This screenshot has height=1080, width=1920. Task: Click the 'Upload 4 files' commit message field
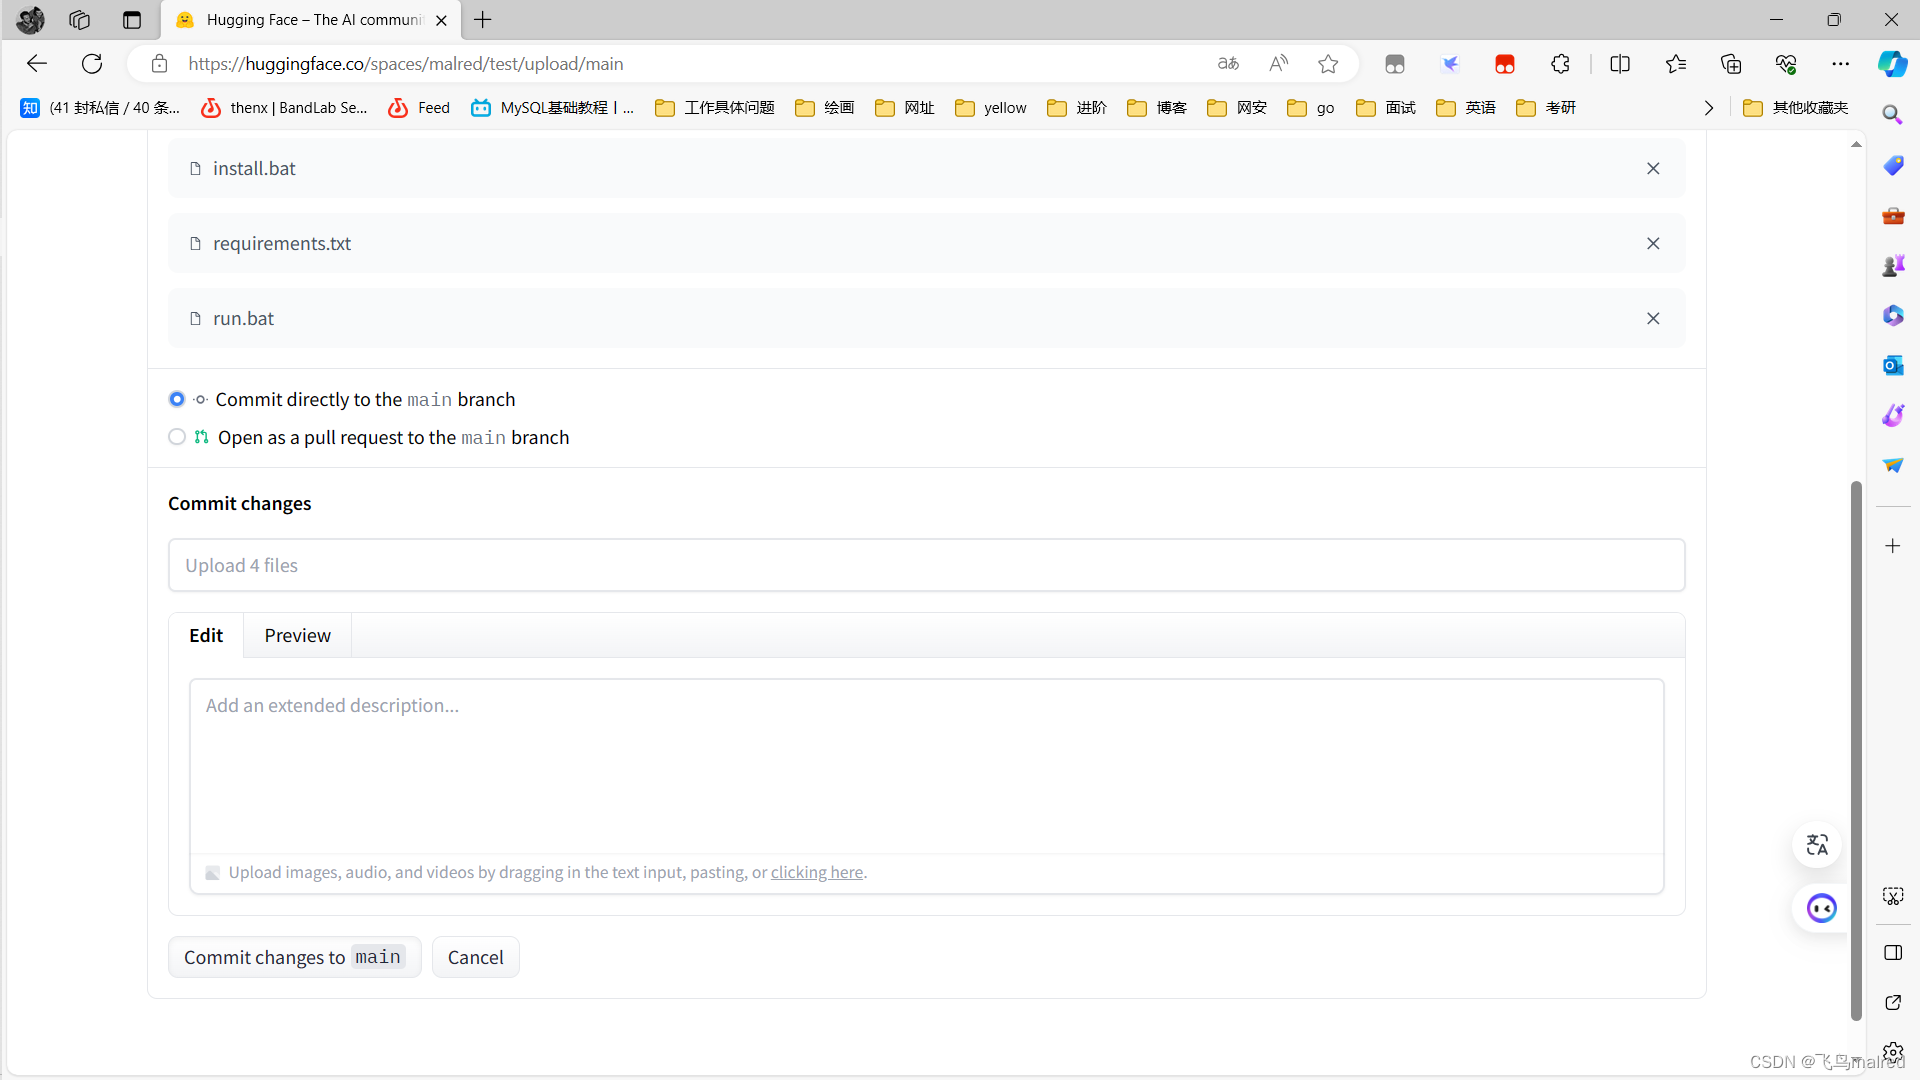[x=927, y=564]
